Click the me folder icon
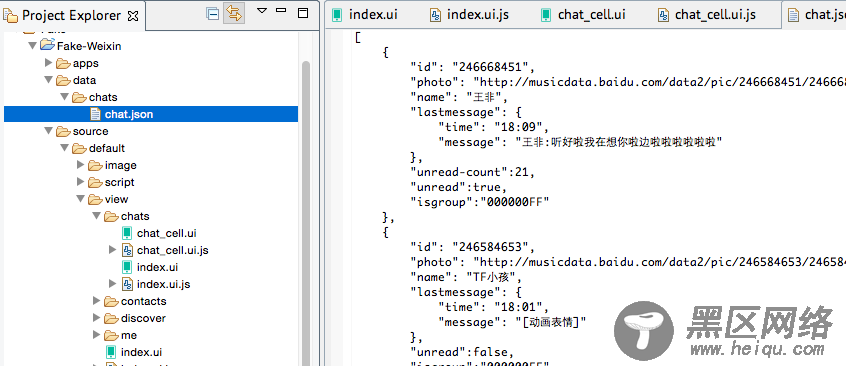 [x=111, y=335]
